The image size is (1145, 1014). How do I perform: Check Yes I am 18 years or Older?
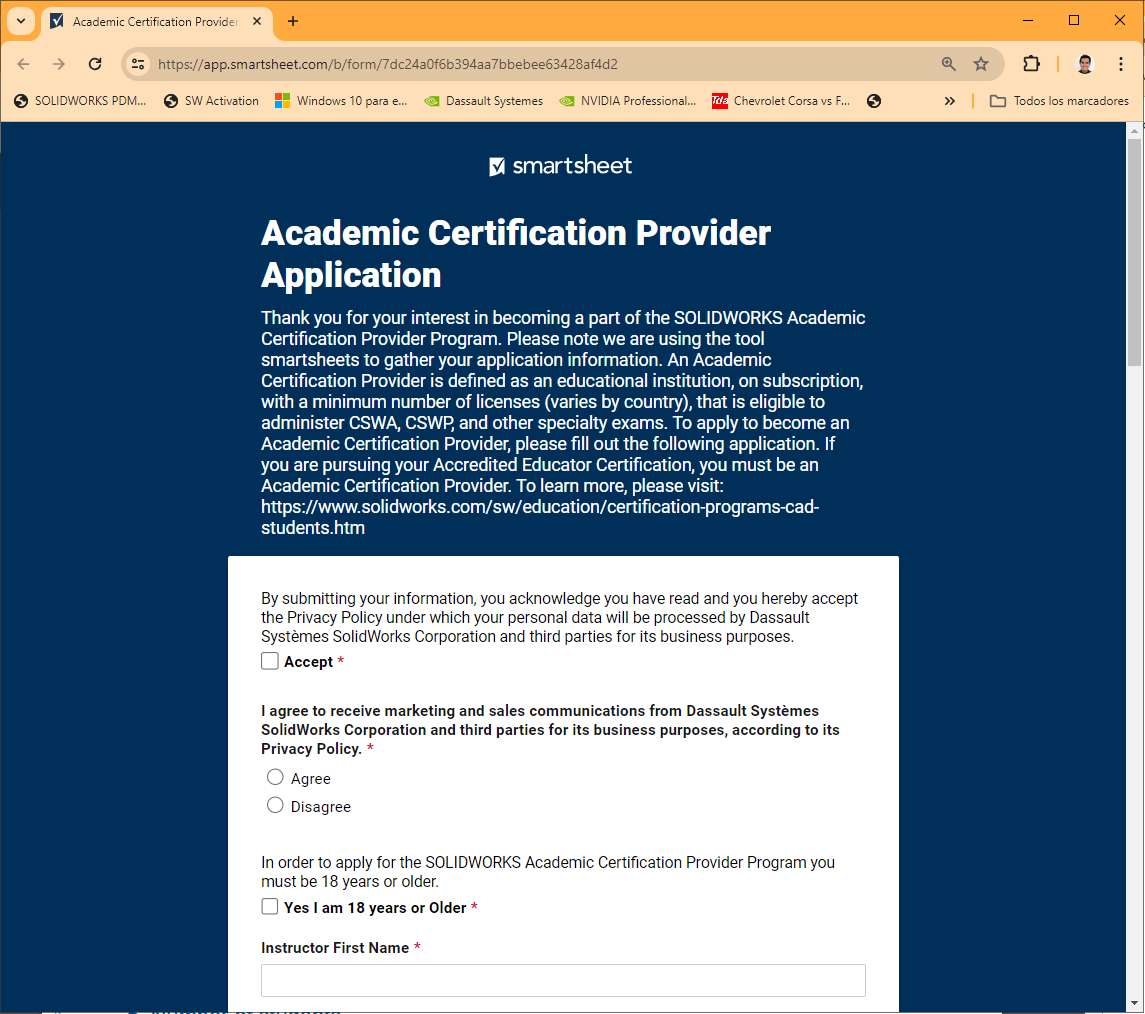point(270,907)
